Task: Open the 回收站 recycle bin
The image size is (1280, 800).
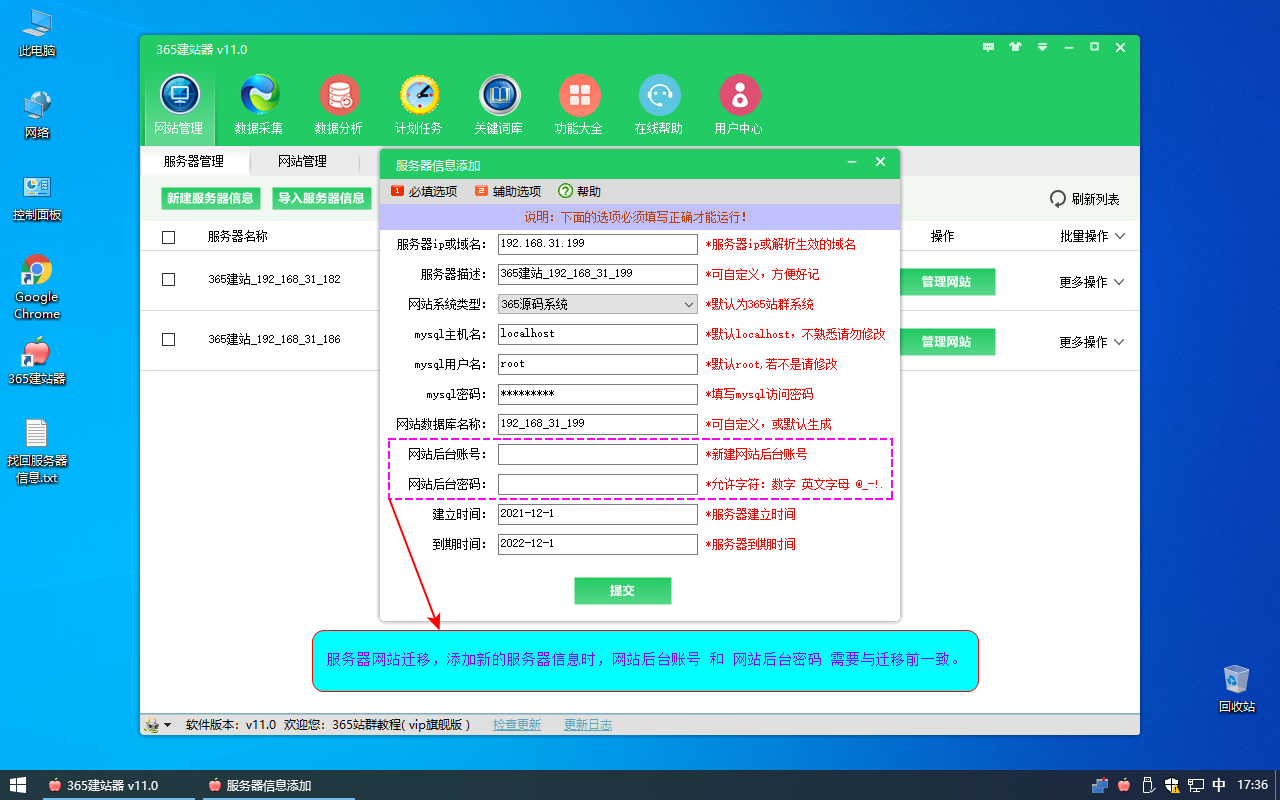Action: pyautogui.click(x=1237, y=688)
